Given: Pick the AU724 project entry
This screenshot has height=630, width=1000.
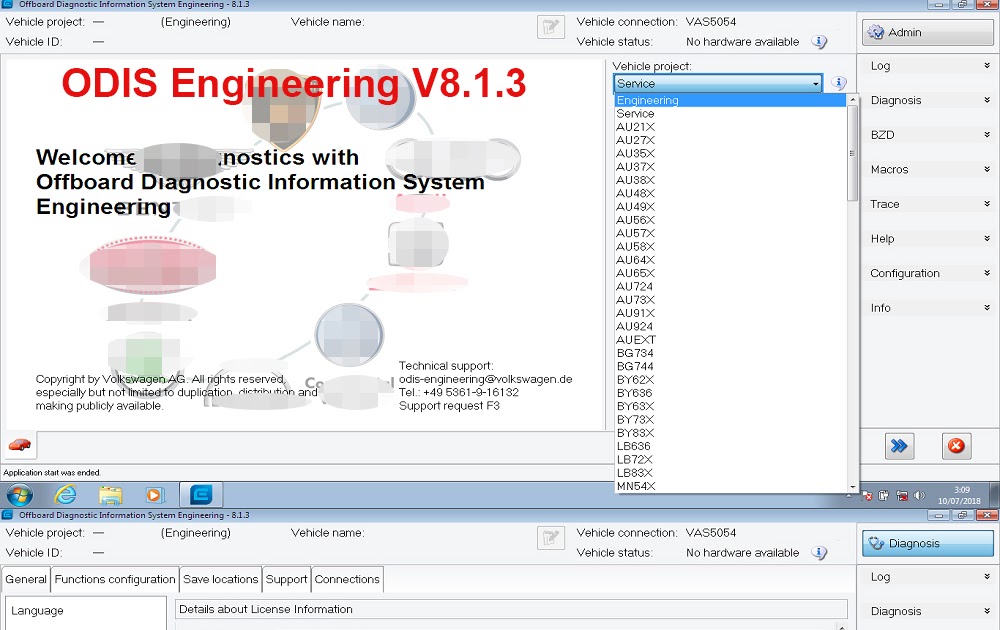Looking at the screenshot, I should pyautogui.click(x=730, y=286).
